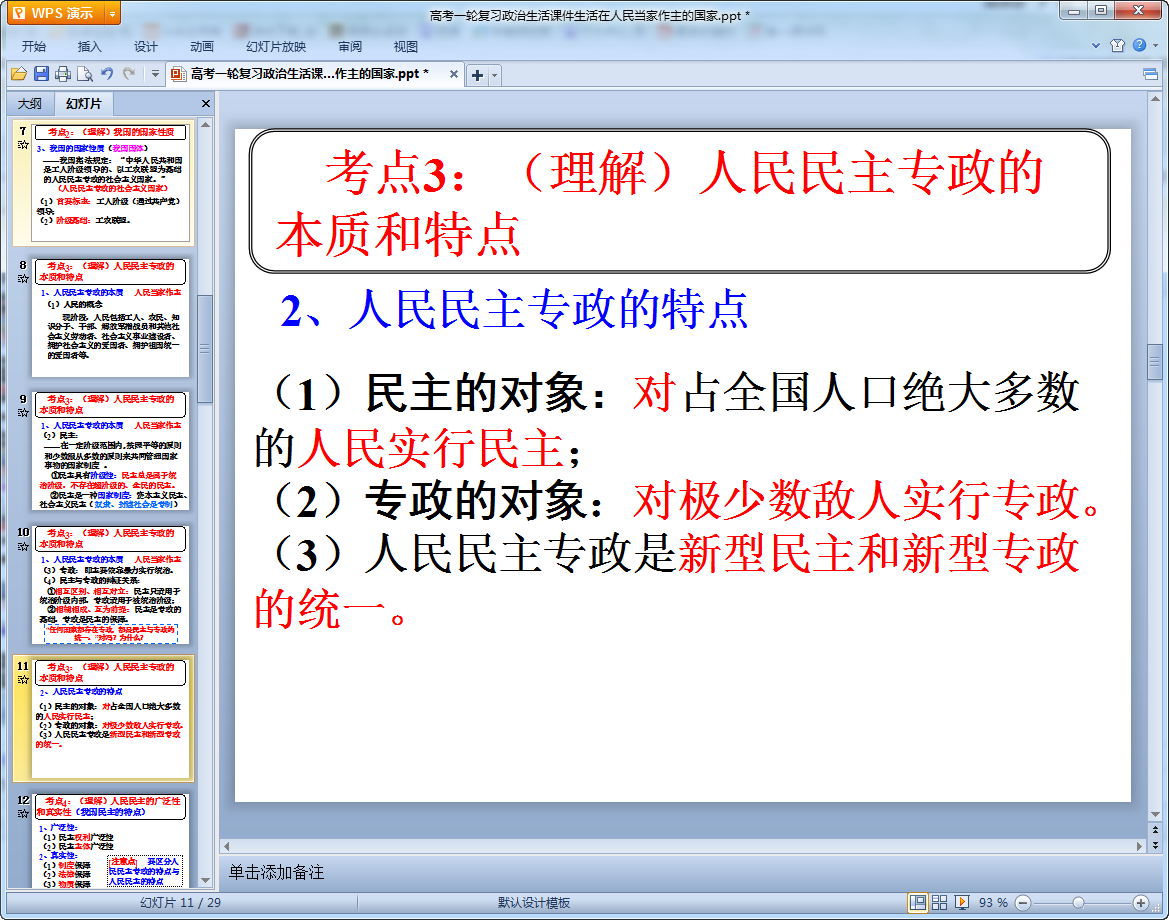Image resolution: width=1169 pixels, height=920 pixels.
Task: Click the Open folder icon in quick toolbar
Action: pos(19,74)
